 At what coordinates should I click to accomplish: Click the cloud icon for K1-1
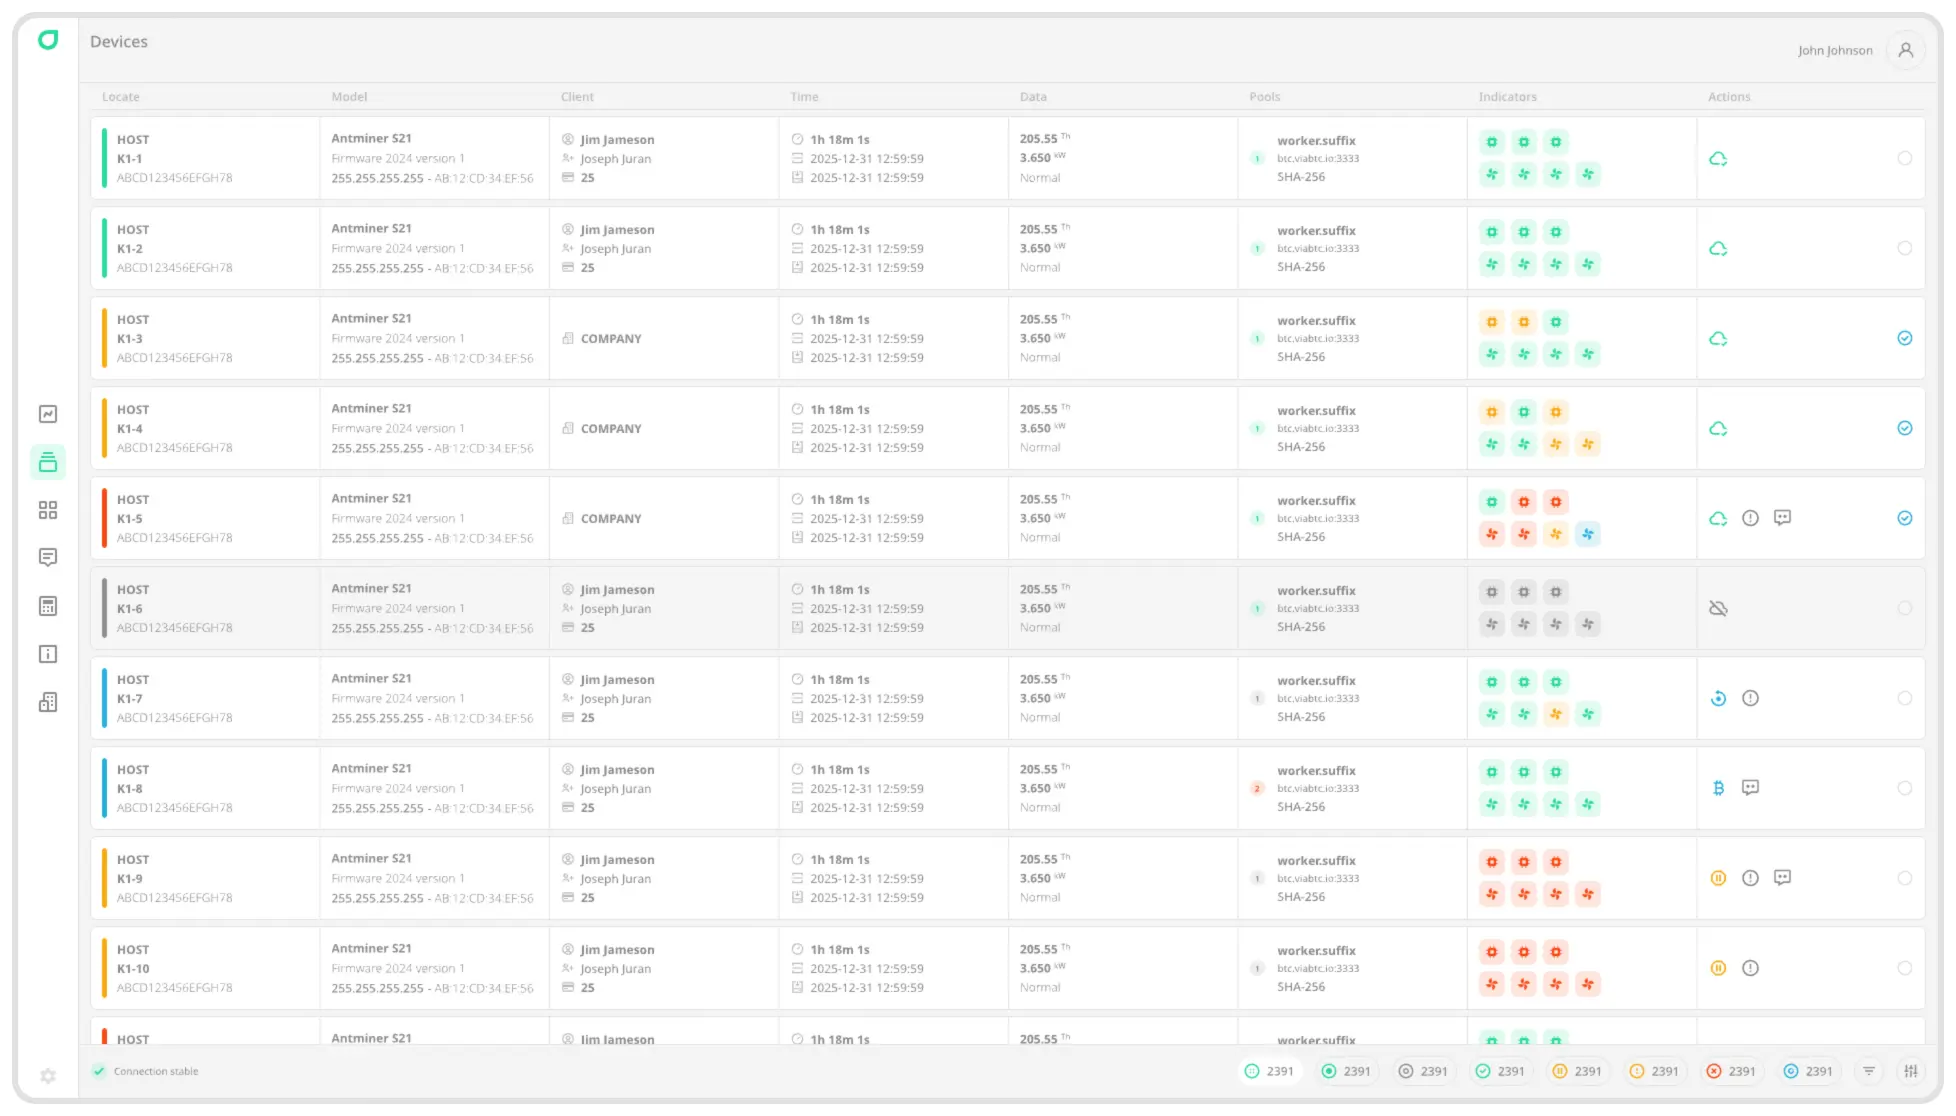pos(1718,159)
